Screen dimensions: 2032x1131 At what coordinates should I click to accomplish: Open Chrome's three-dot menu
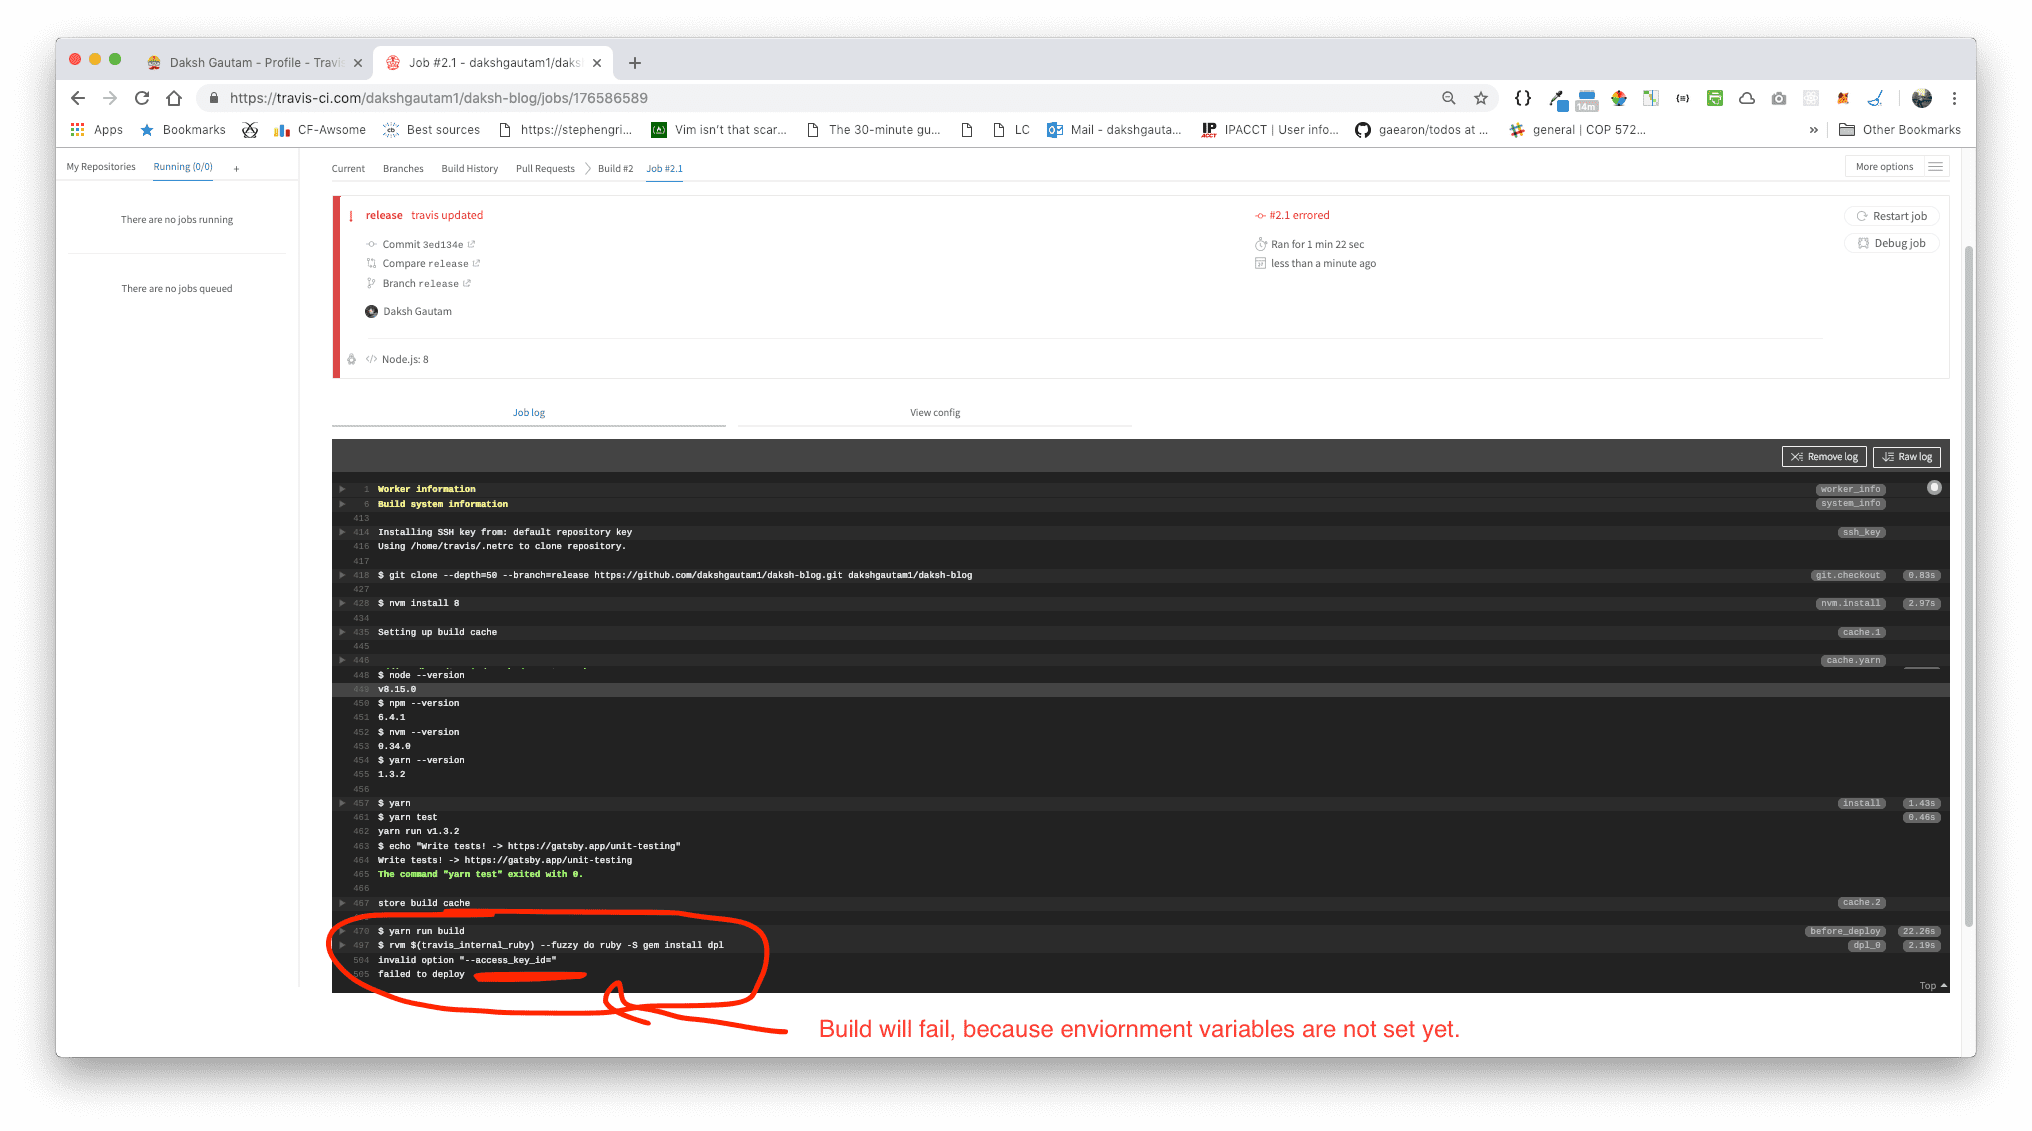point(1954,98)
